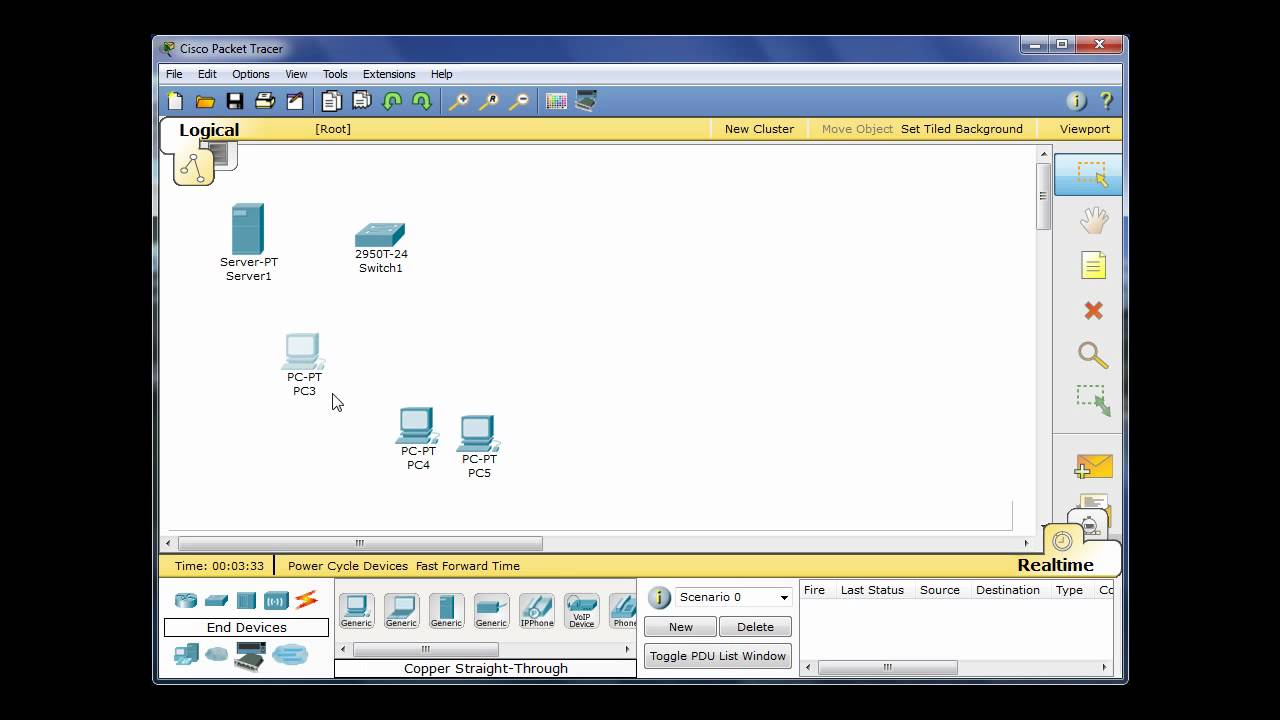The image size is (1280, 720).
Task: Select PC4 on the workspace
Action: tap(417, 426)
